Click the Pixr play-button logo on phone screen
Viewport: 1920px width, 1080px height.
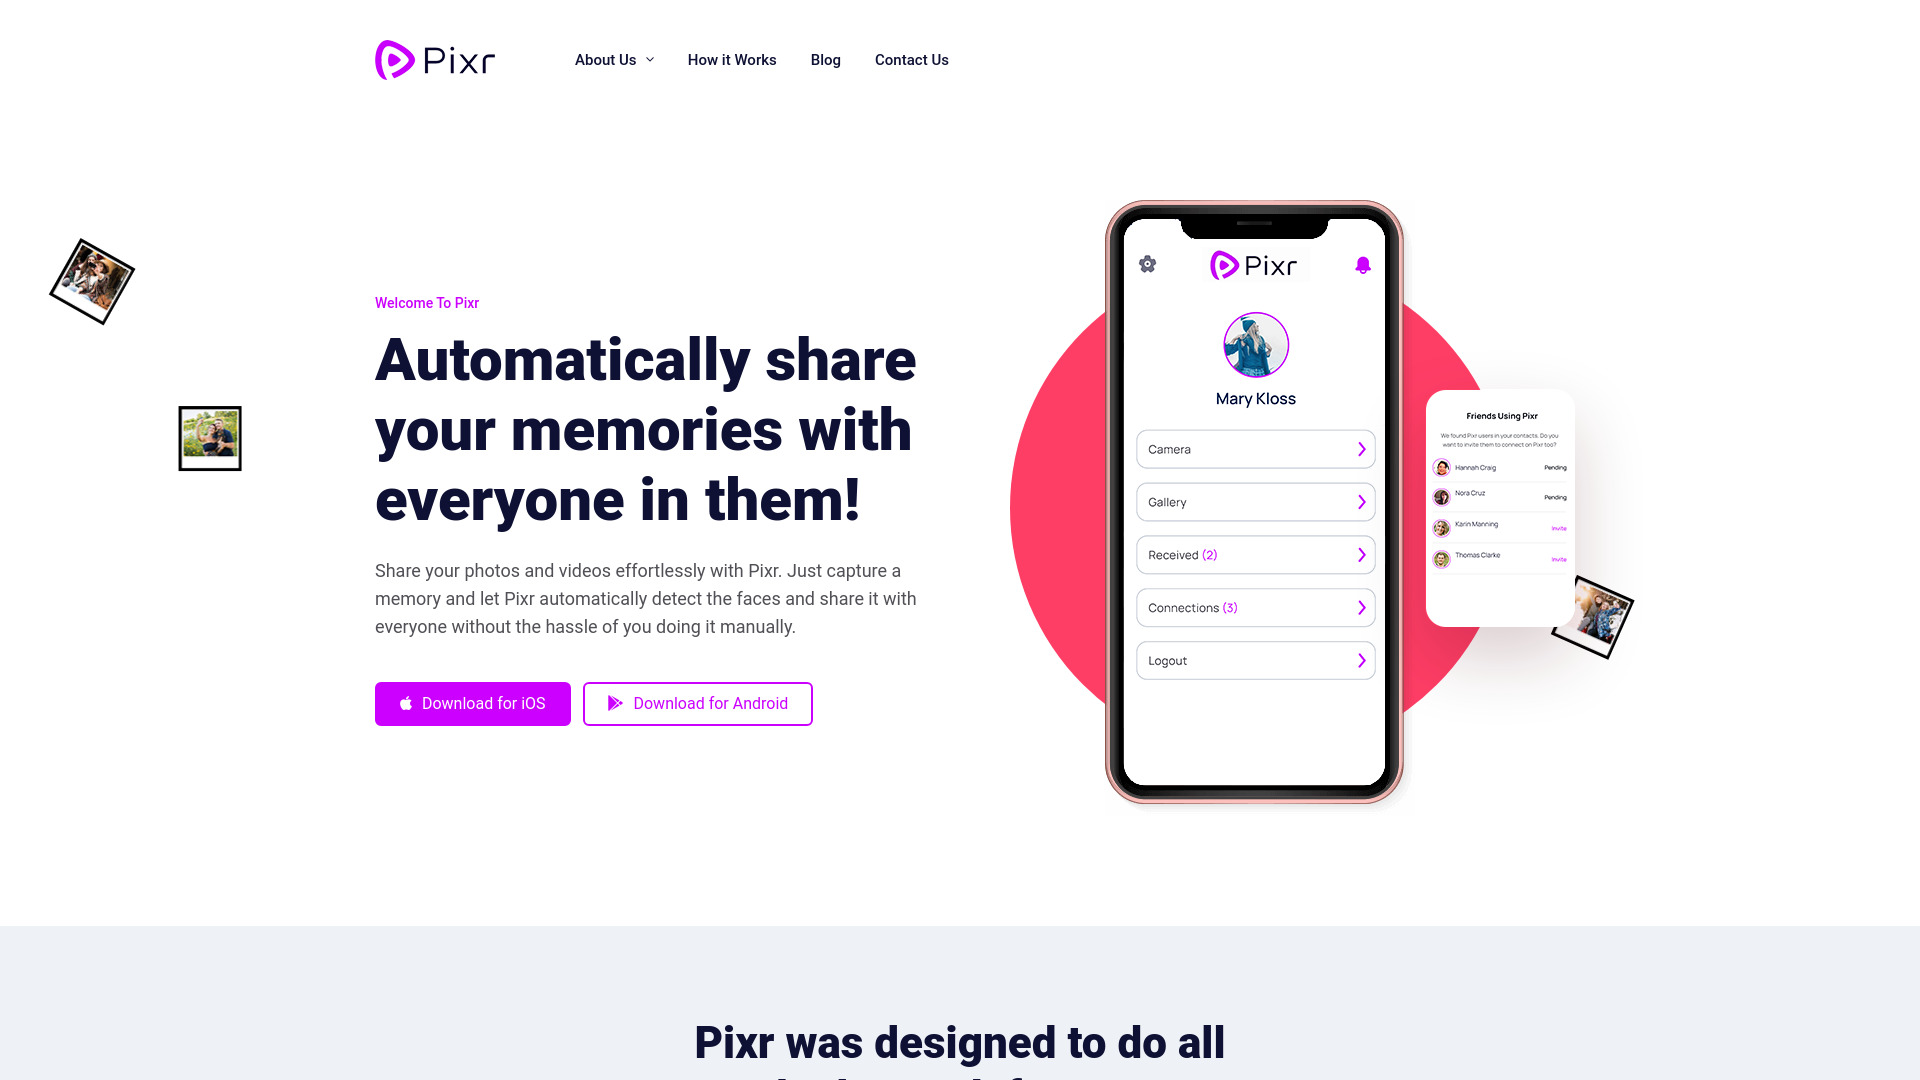click(x=1224, y=264)
